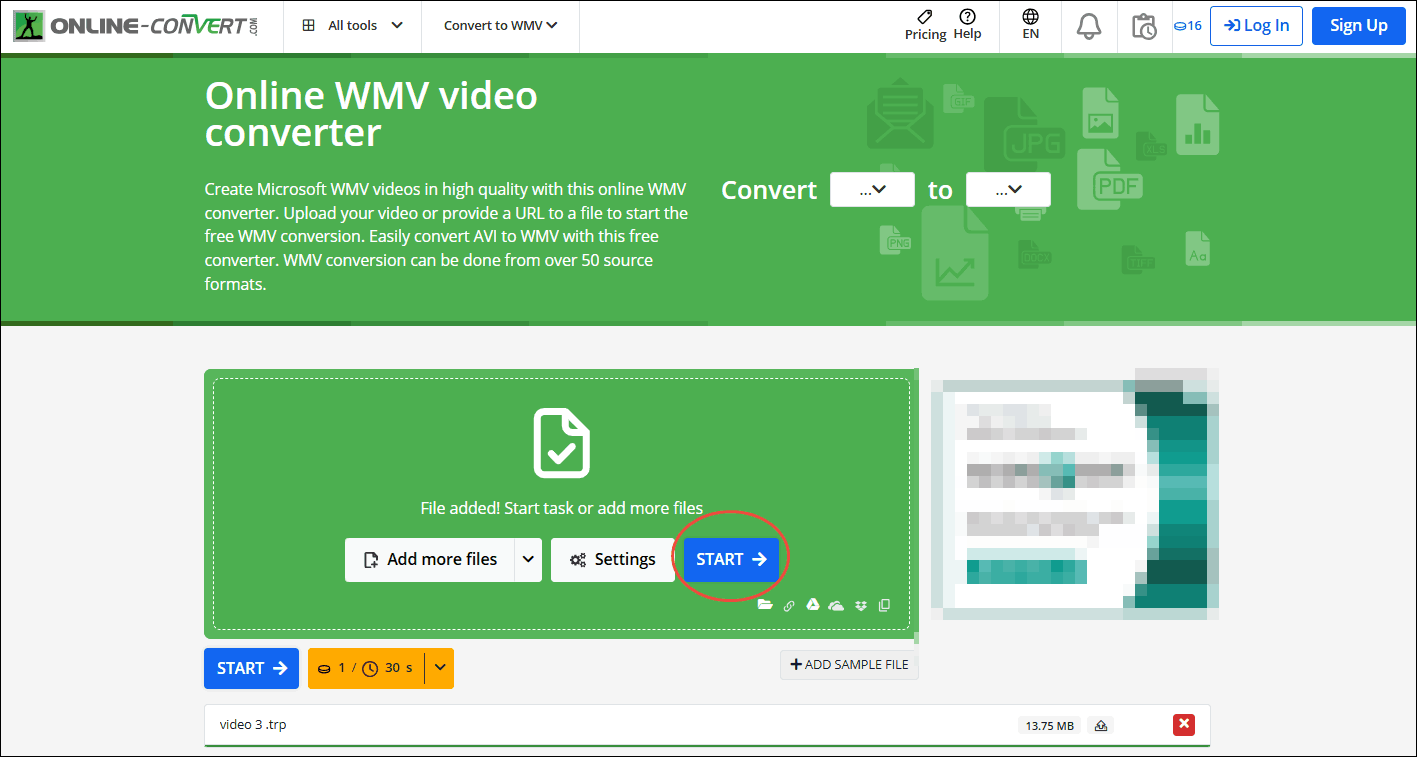
Task: Change language with the EN selector
Action: click(1030, 26)
